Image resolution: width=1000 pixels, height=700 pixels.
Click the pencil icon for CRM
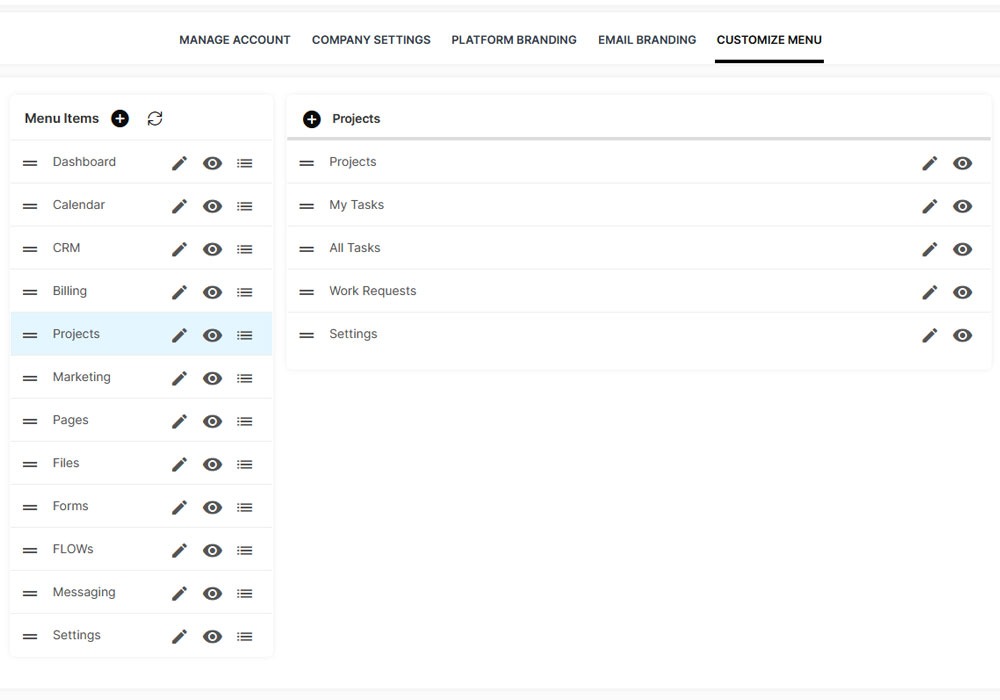pos(179,249)
